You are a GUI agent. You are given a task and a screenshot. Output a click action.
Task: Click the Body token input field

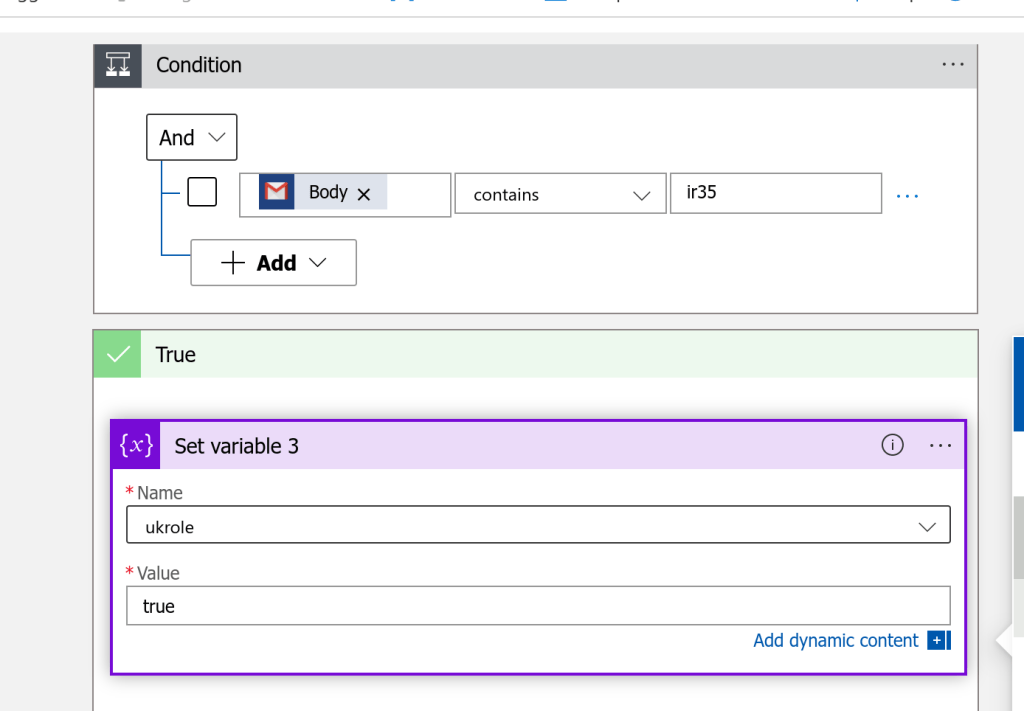coord(345,194)
